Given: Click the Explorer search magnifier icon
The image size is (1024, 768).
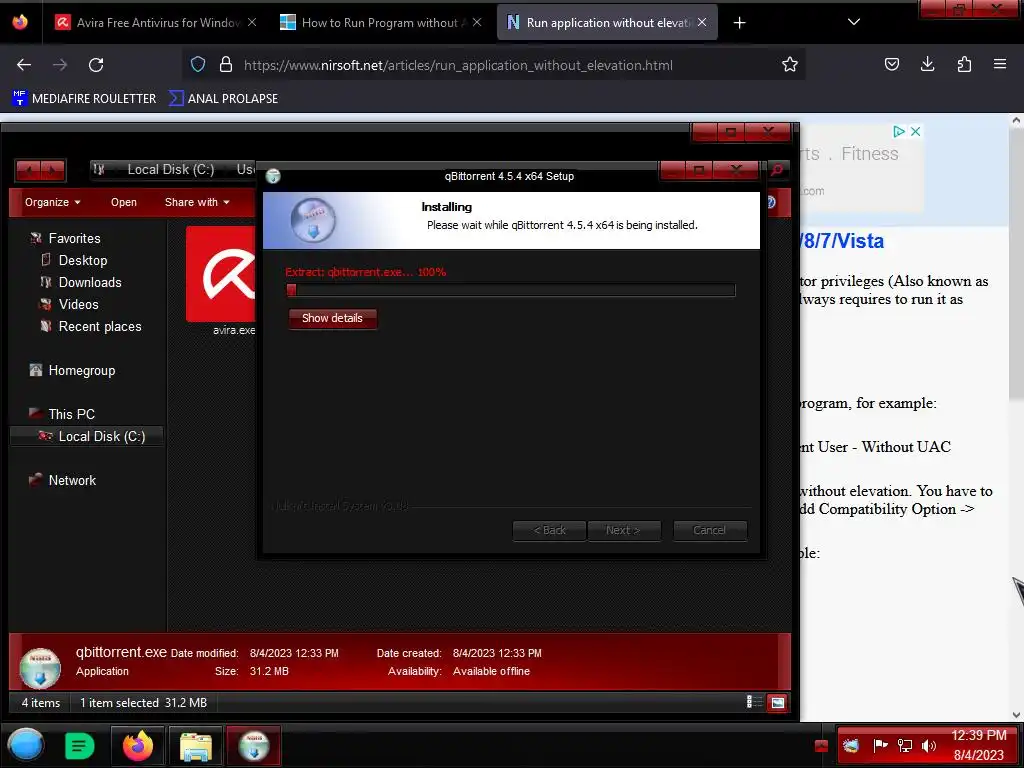Looking at the screenshot, I should click(776, 170).
